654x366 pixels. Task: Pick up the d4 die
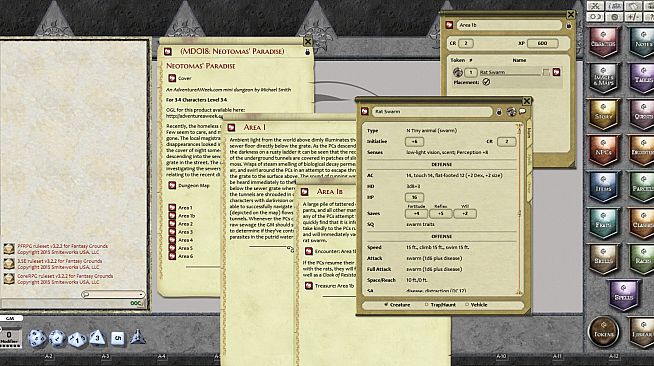click(137, 337)
